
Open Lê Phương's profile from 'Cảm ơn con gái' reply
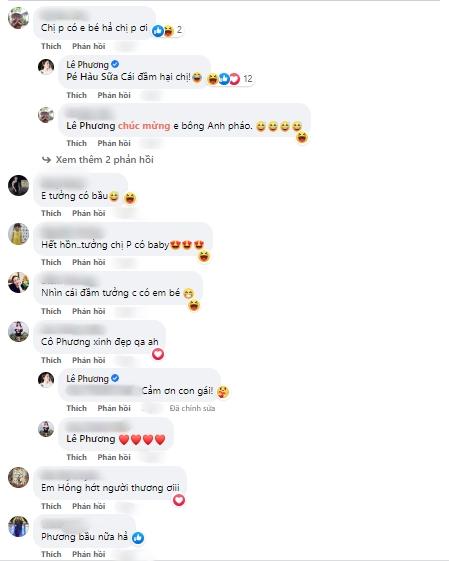coord(87,379)
